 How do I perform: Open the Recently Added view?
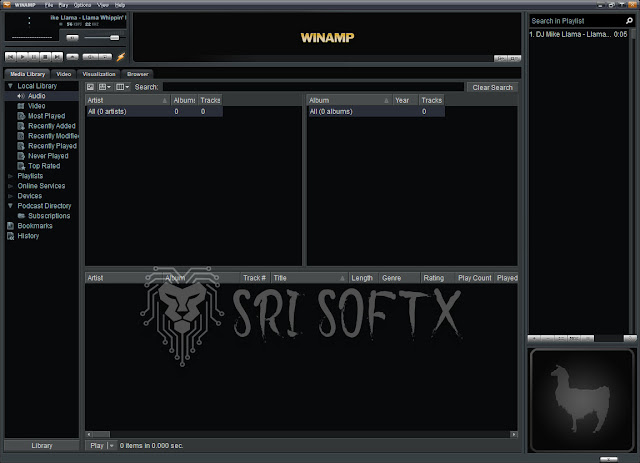pyautogui.click(x=51, y=126)
